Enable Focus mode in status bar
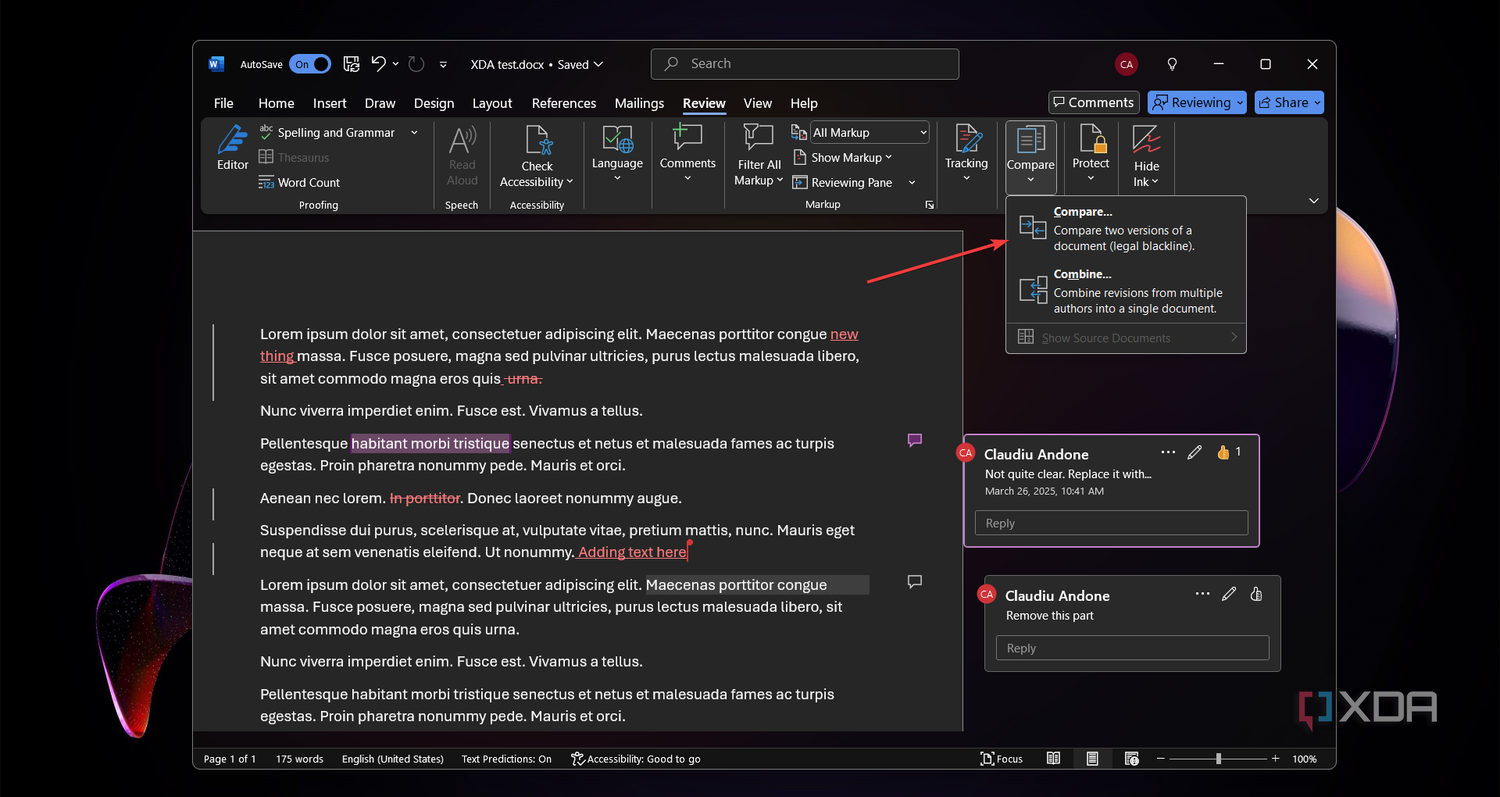The width and height of the screenshot is (1500, 797). 1001,759
